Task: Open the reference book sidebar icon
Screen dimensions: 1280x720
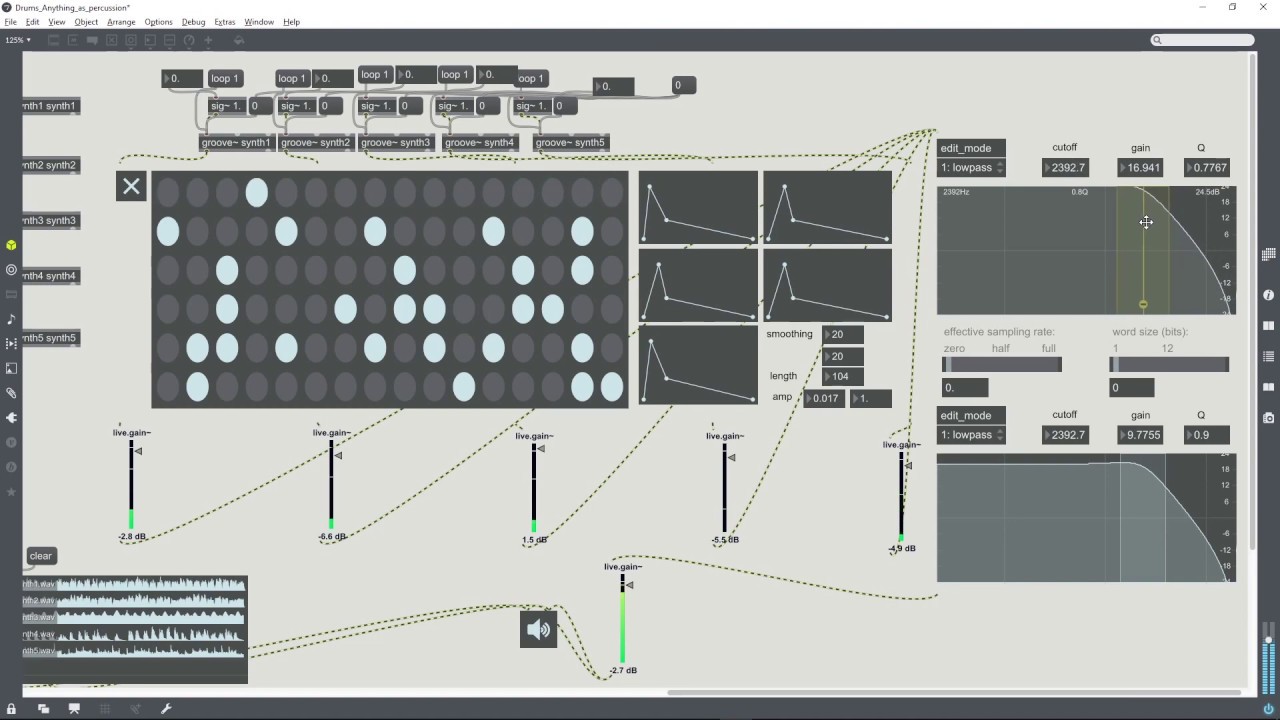Action: click(1268, 325)
